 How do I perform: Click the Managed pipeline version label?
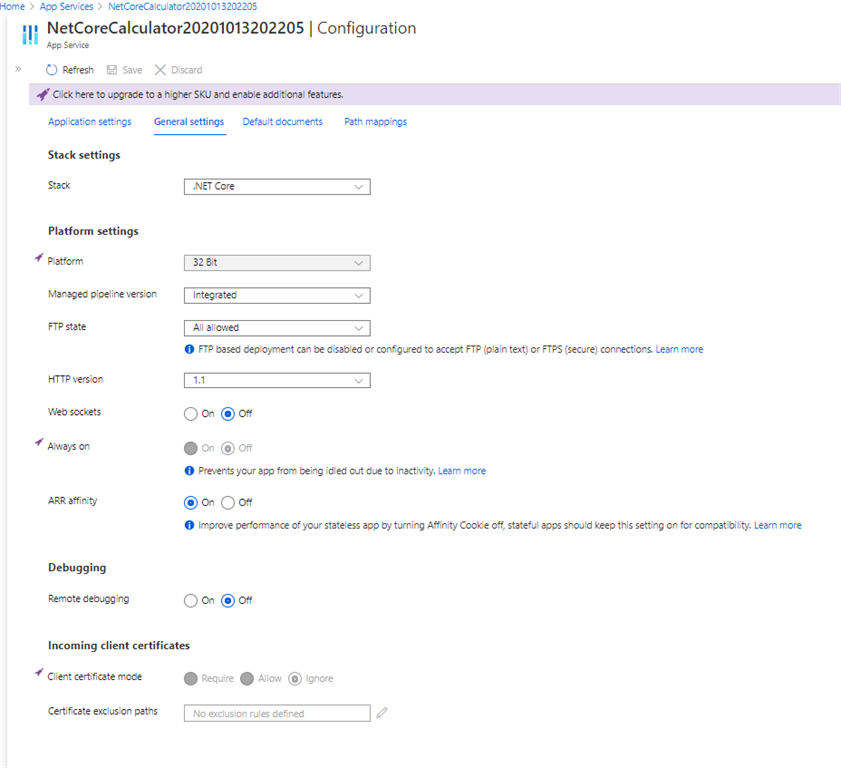(x=102, y=294)
